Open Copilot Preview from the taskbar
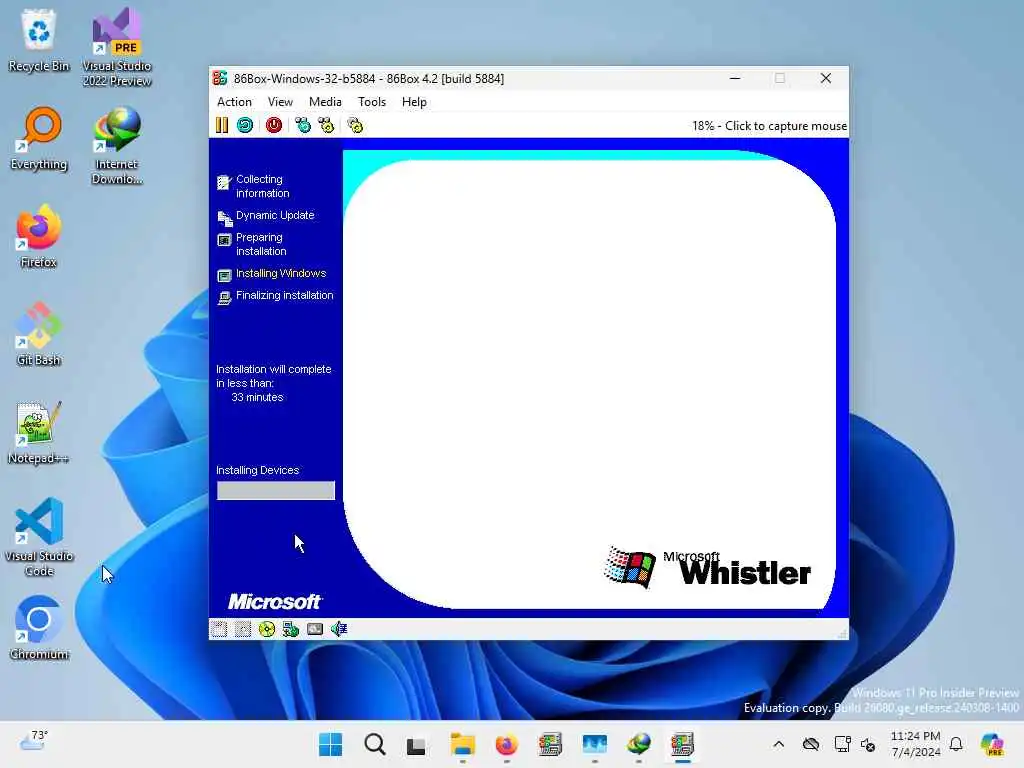This screenshot has height=768, width=1024. pyautogui.click(x=992, y=744)
